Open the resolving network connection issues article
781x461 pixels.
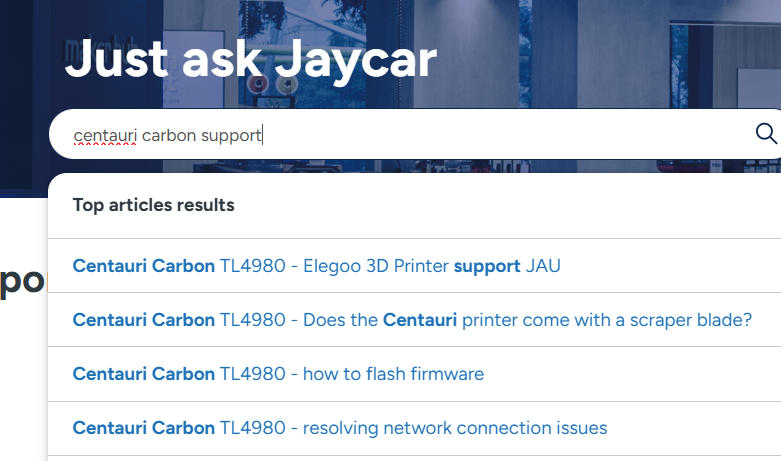[x=340, y=428]
